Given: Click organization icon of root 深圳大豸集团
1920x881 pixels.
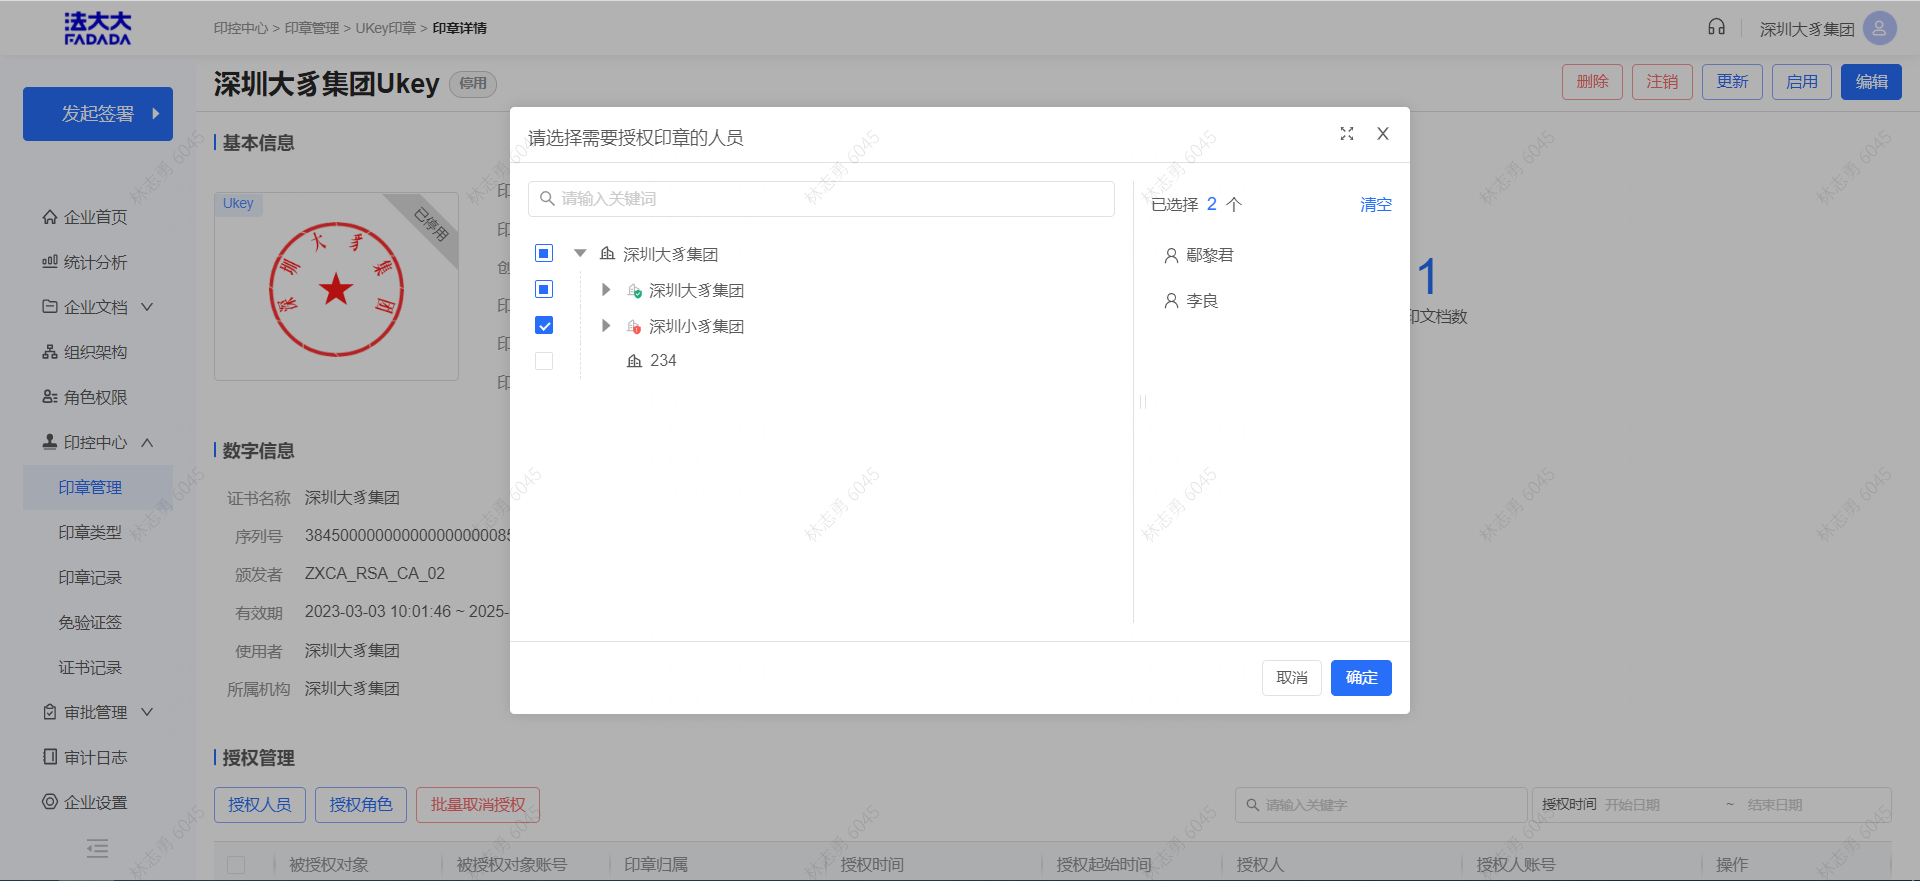Looking at the screenshot, I should click(607, 253).
